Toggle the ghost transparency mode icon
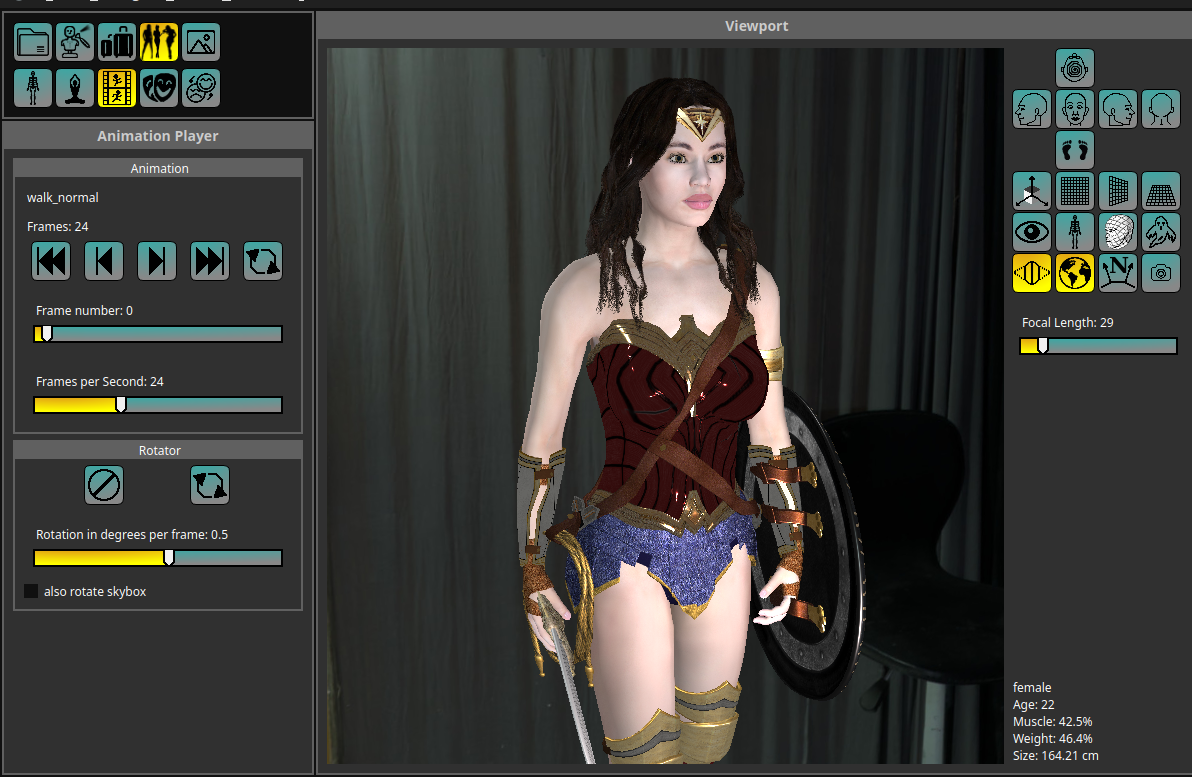Screen dimensions: 1192x777 click(x=1160, y=231)
